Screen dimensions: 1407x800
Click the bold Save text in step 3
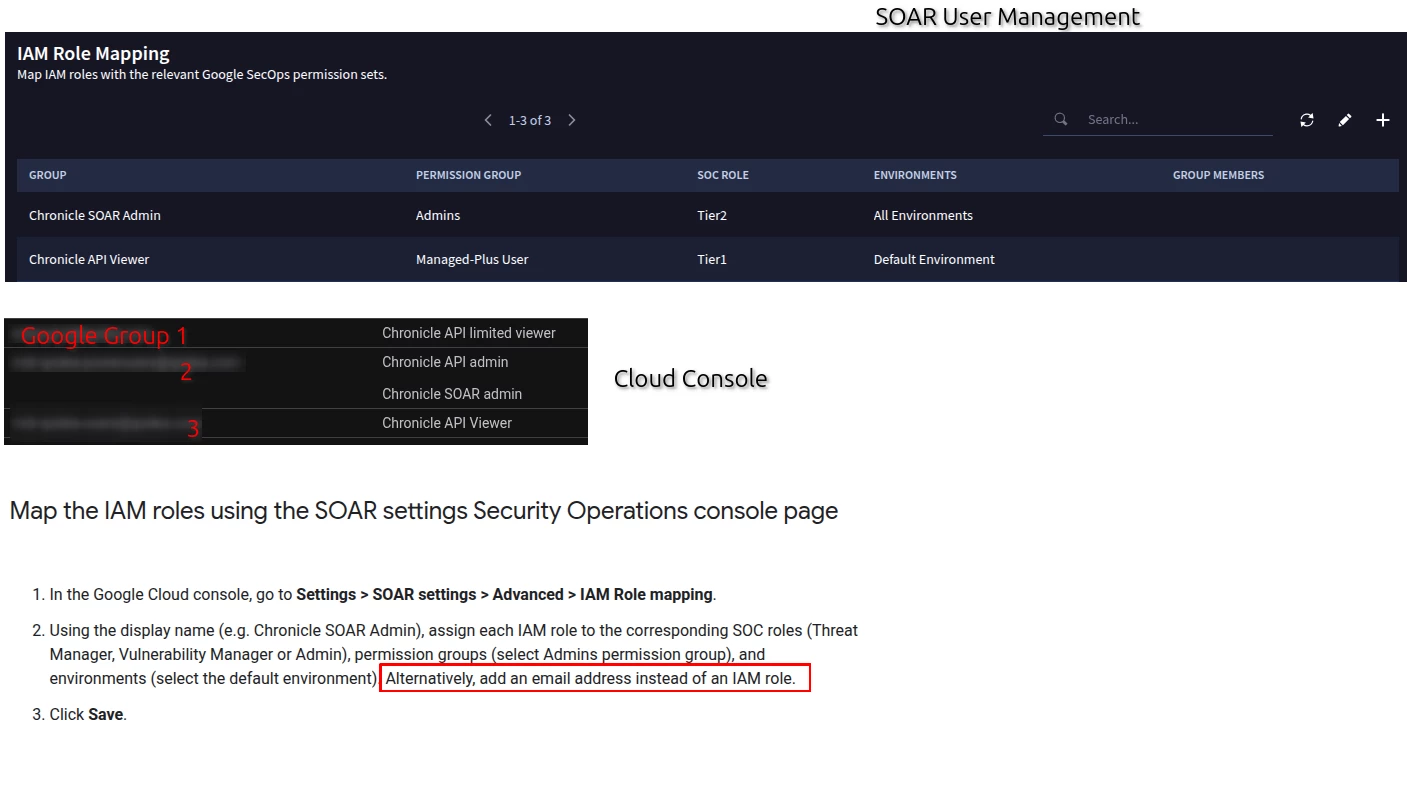pos(106,715)
